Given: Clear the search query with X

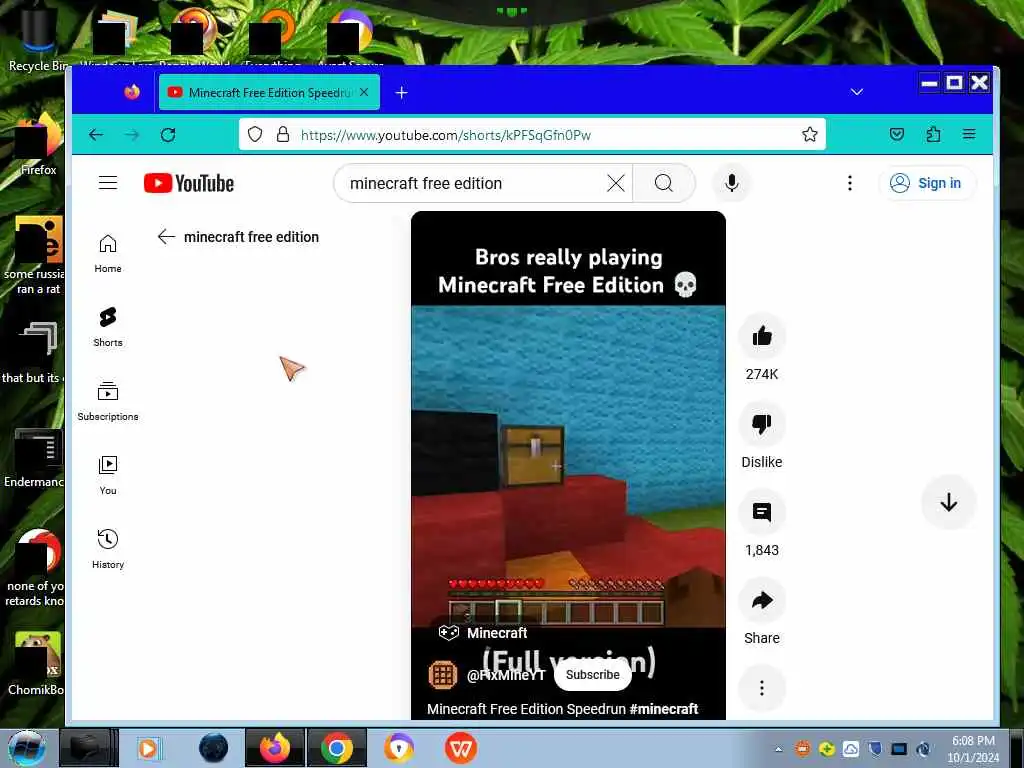Looking at the screenshot, I should [x=616, y=184].
